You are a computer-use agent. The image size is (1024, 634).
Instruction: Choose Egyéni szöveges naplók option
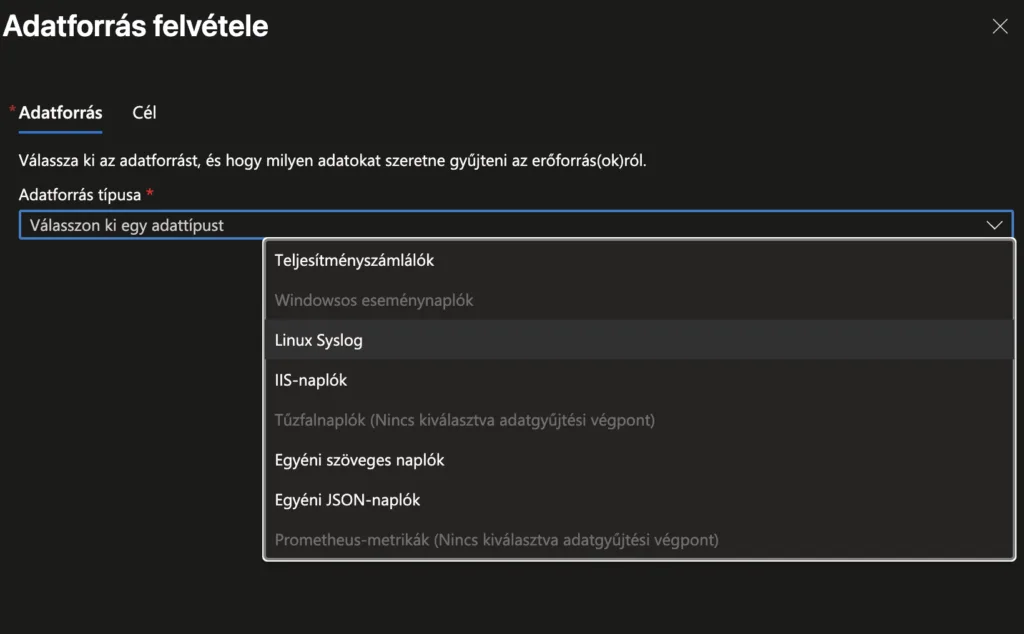[359, 460]
